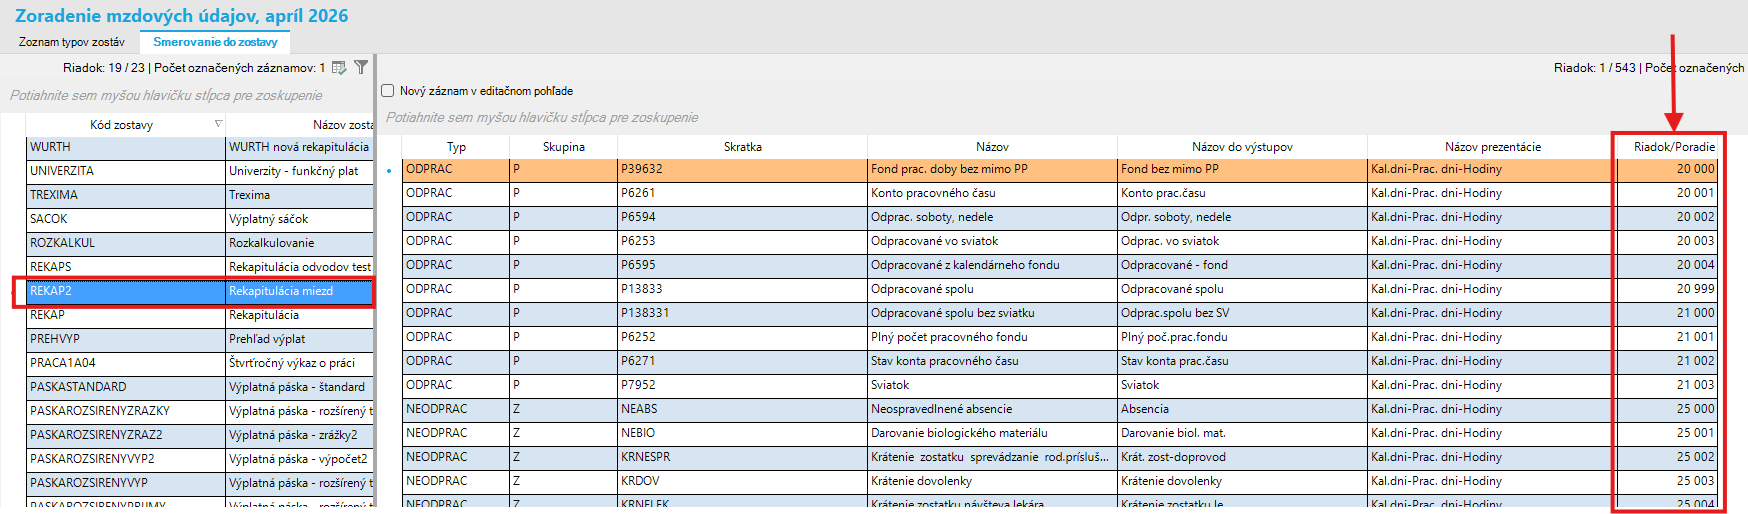The height and width of the screenshot is (514, 1748).
Task: Click Krátenie dovolenky name cell
Action: (x=992, y=481)
